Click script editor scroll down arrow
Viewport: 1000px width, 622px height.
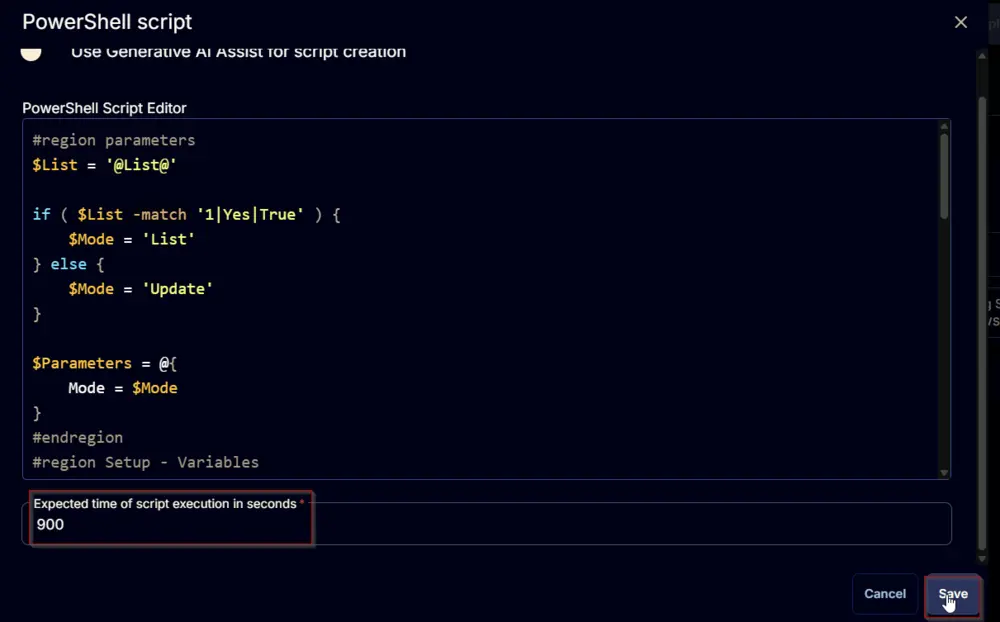pyautogui.click(x=944, y=473)
